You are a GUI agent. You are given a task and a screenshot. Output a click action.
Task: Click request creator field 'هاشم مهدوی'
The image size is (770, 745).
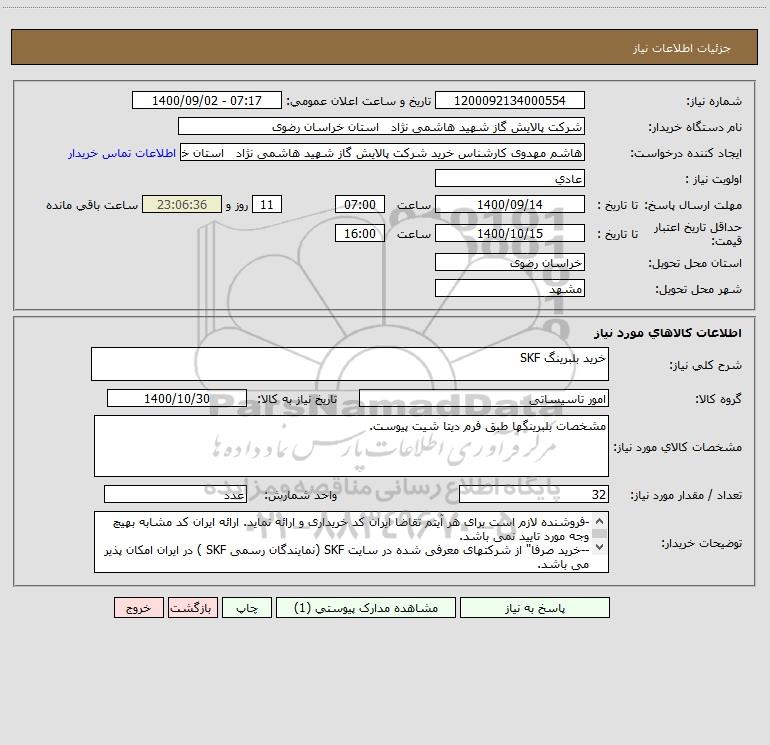click(383, 152)
